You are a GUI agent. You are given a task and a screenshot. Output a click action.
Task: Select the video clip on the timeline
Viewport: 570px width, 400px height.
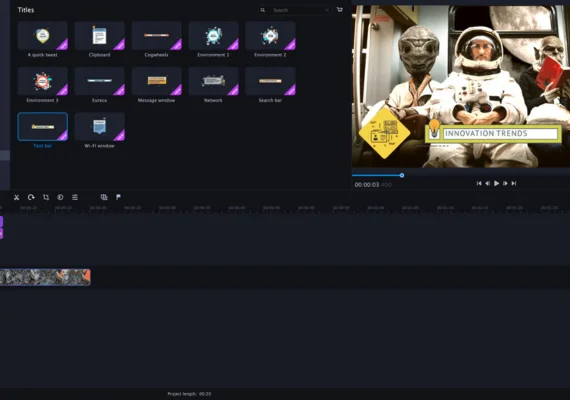tap(45, 277)
